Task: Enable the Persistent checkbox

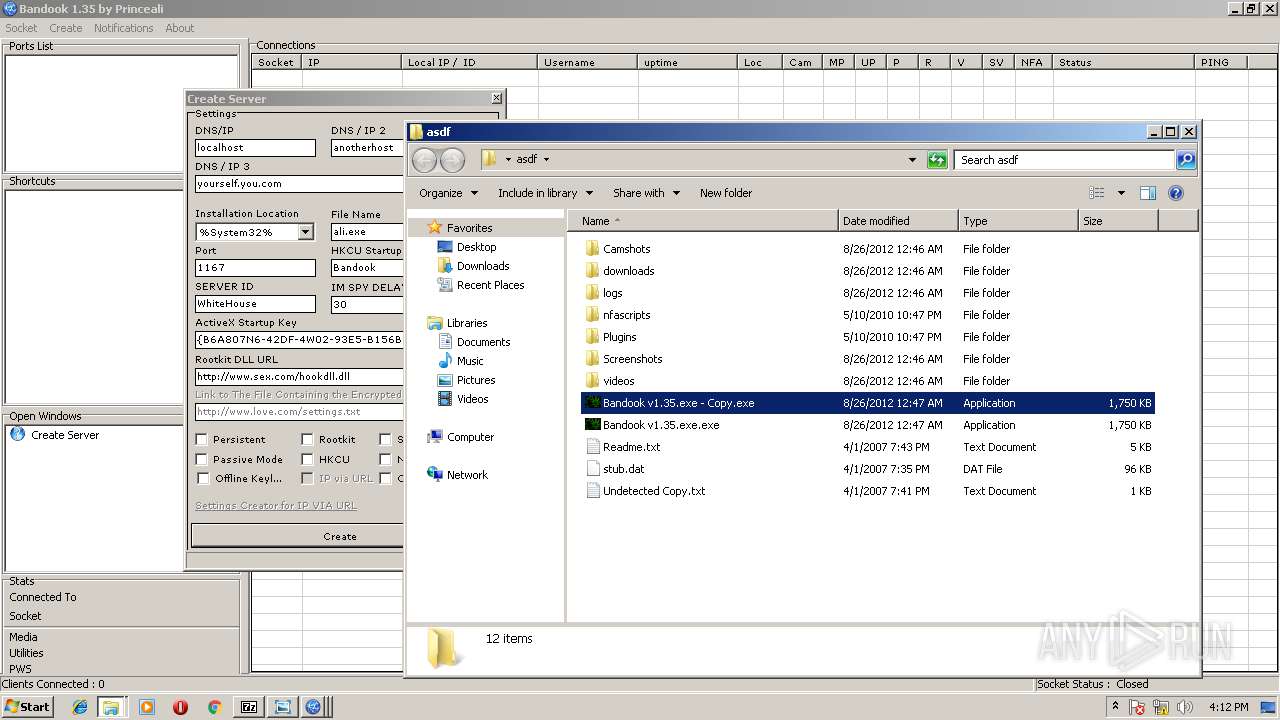Action: [202, 439]
